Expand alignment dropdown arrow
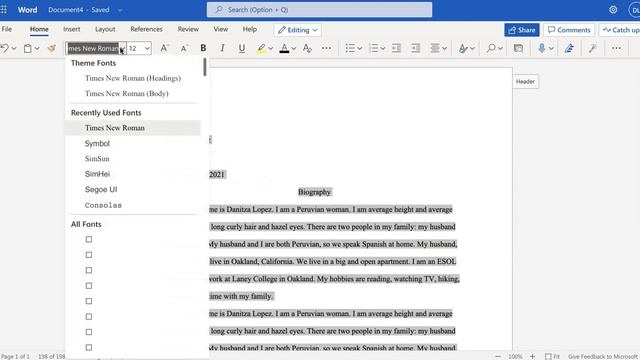Viewport: 640px width, 360px height. pos(444,49)
